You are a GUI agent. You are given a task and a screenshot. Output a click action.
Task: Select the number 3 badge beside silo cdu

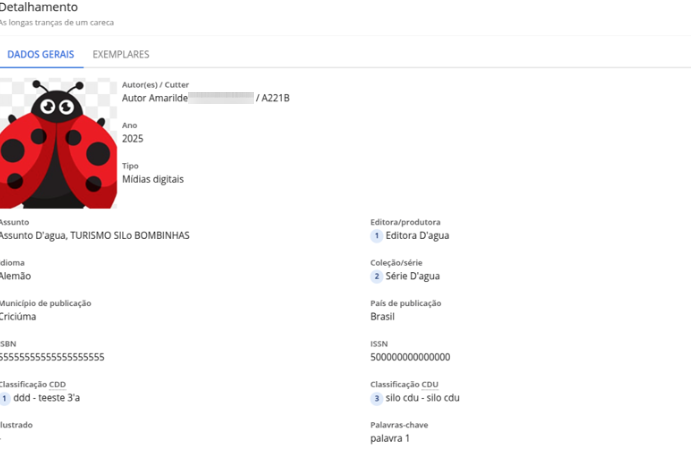(376, 398)
